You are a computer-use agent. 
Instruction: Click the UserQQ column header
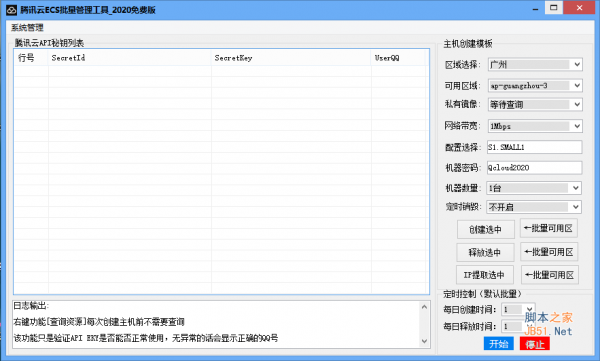[x=398, y=58]
